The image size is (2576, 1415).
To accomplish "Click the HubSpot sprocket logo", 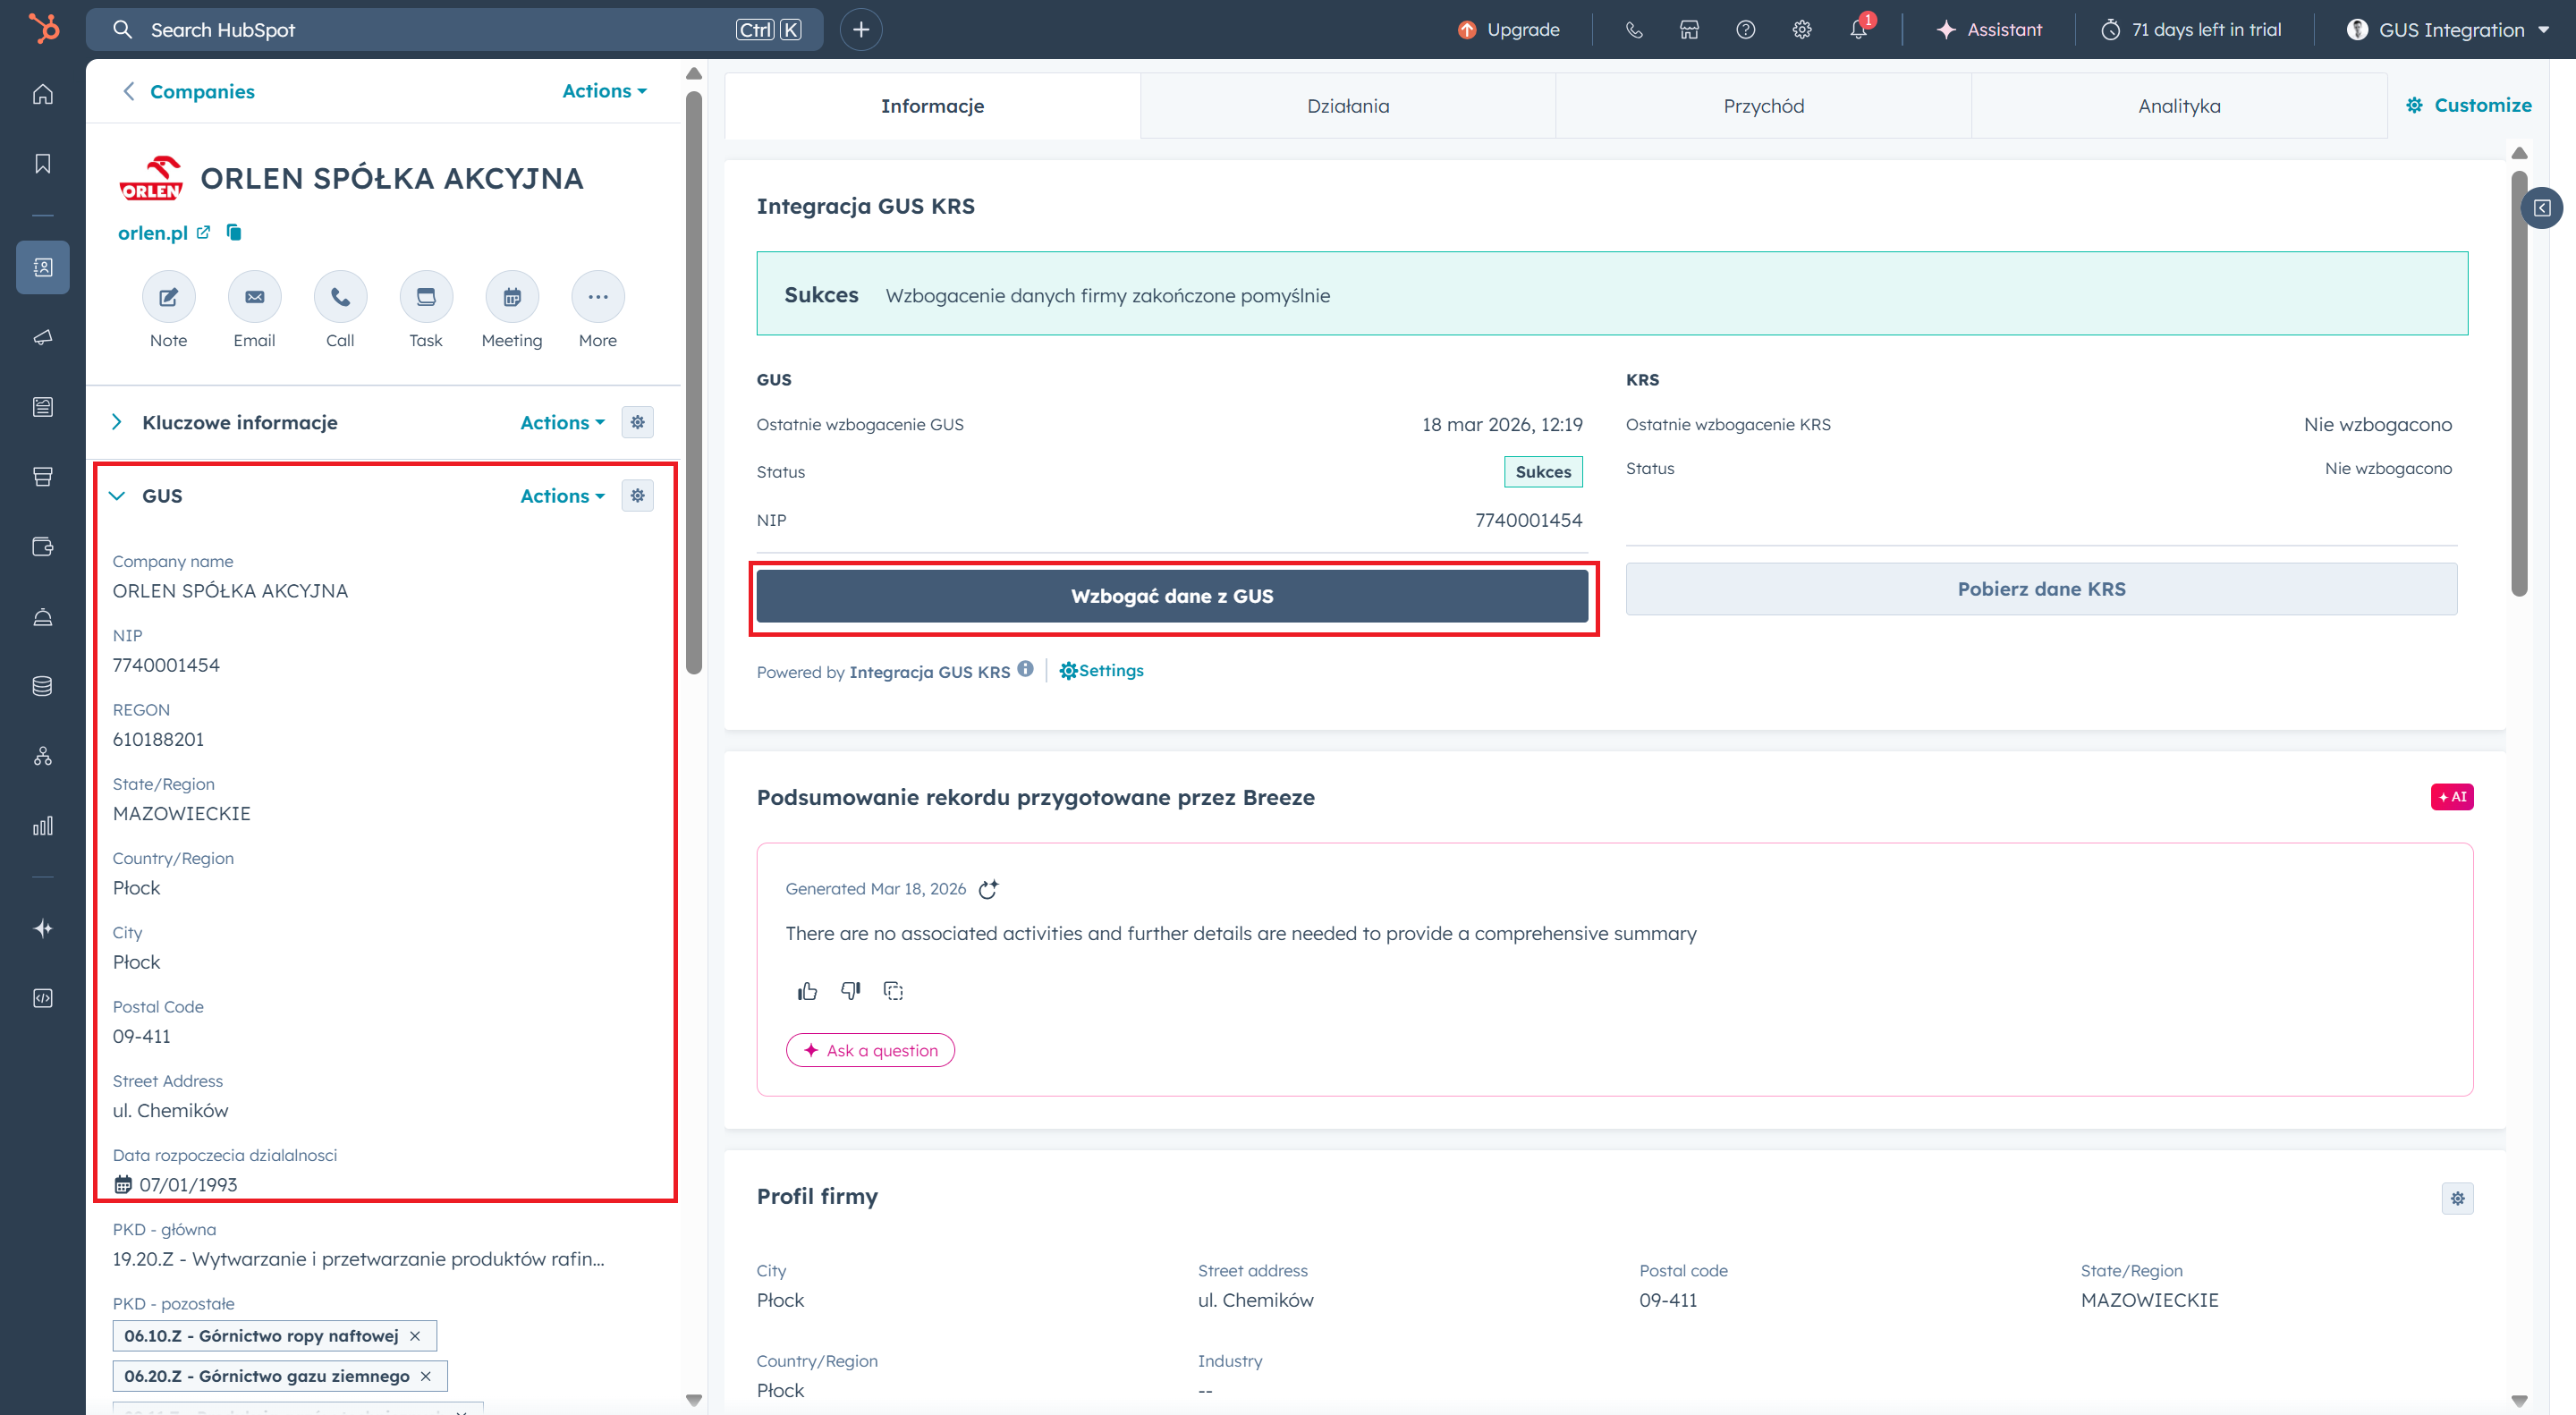I will coord(43,28).
